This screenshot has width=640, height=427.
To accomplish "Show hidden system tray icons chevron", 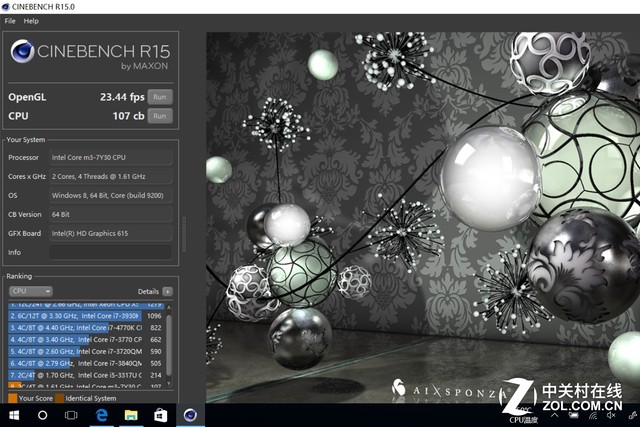I will [x=555, y=415].
